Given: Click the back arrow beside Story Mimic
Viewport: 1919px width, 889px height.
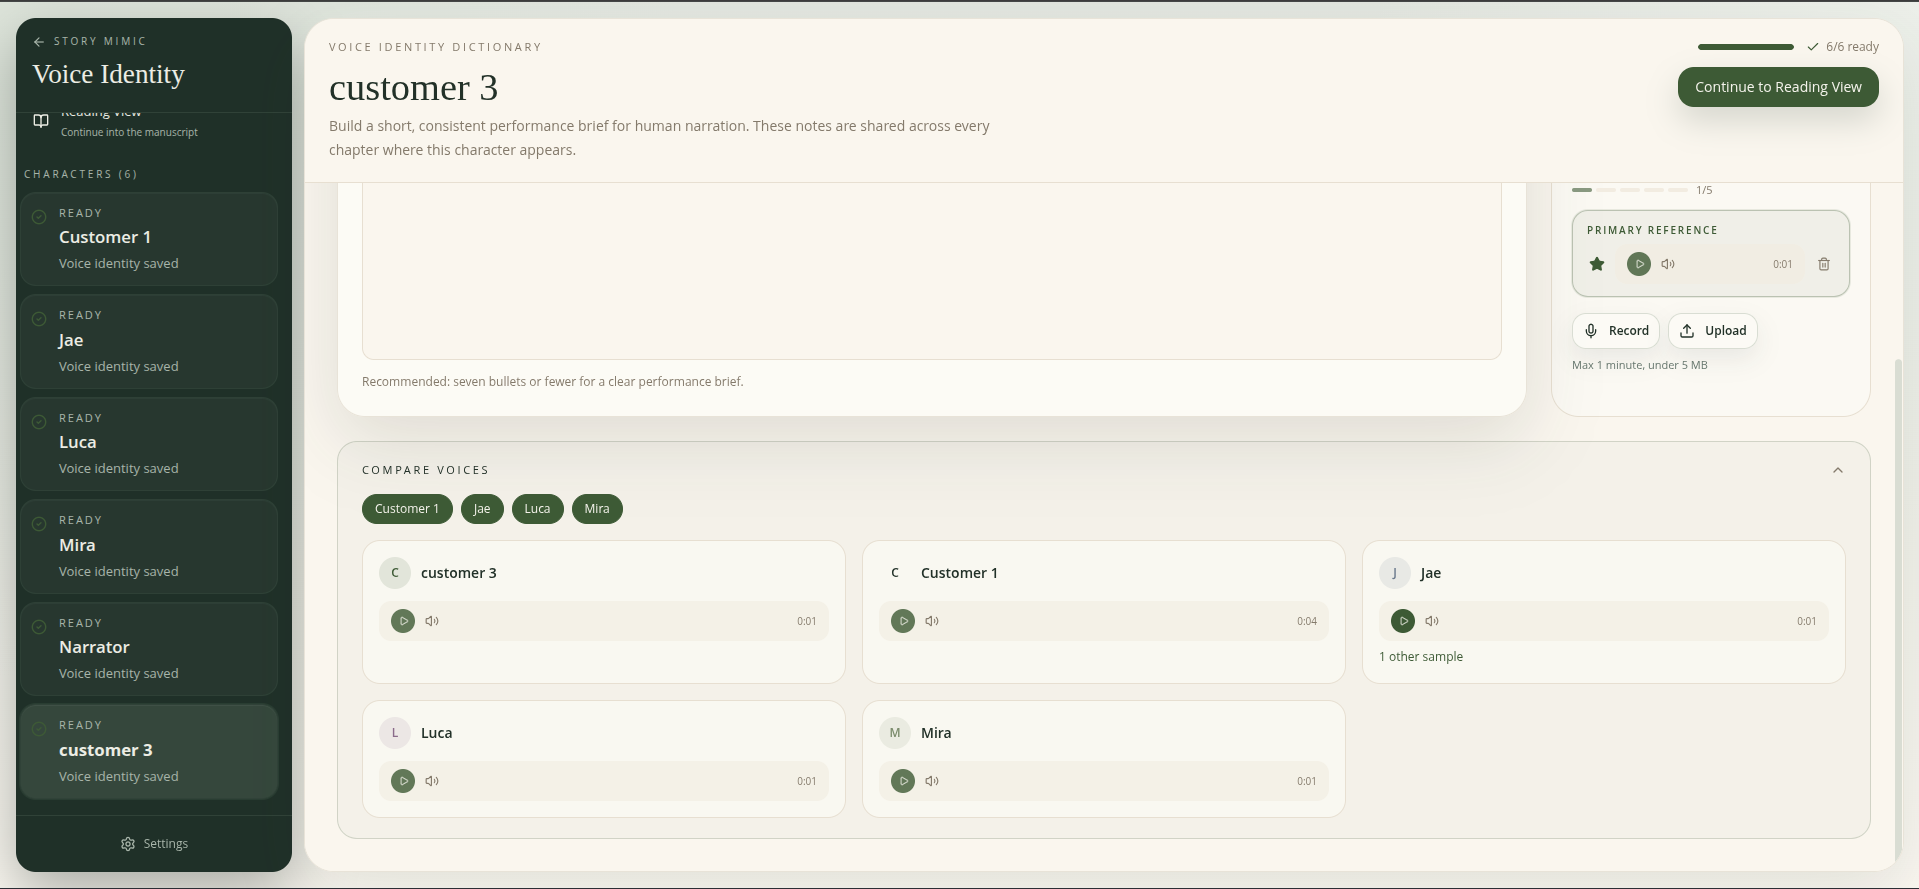Looking at the screenshot, I should pyautogui.click(x=39, y=42).
